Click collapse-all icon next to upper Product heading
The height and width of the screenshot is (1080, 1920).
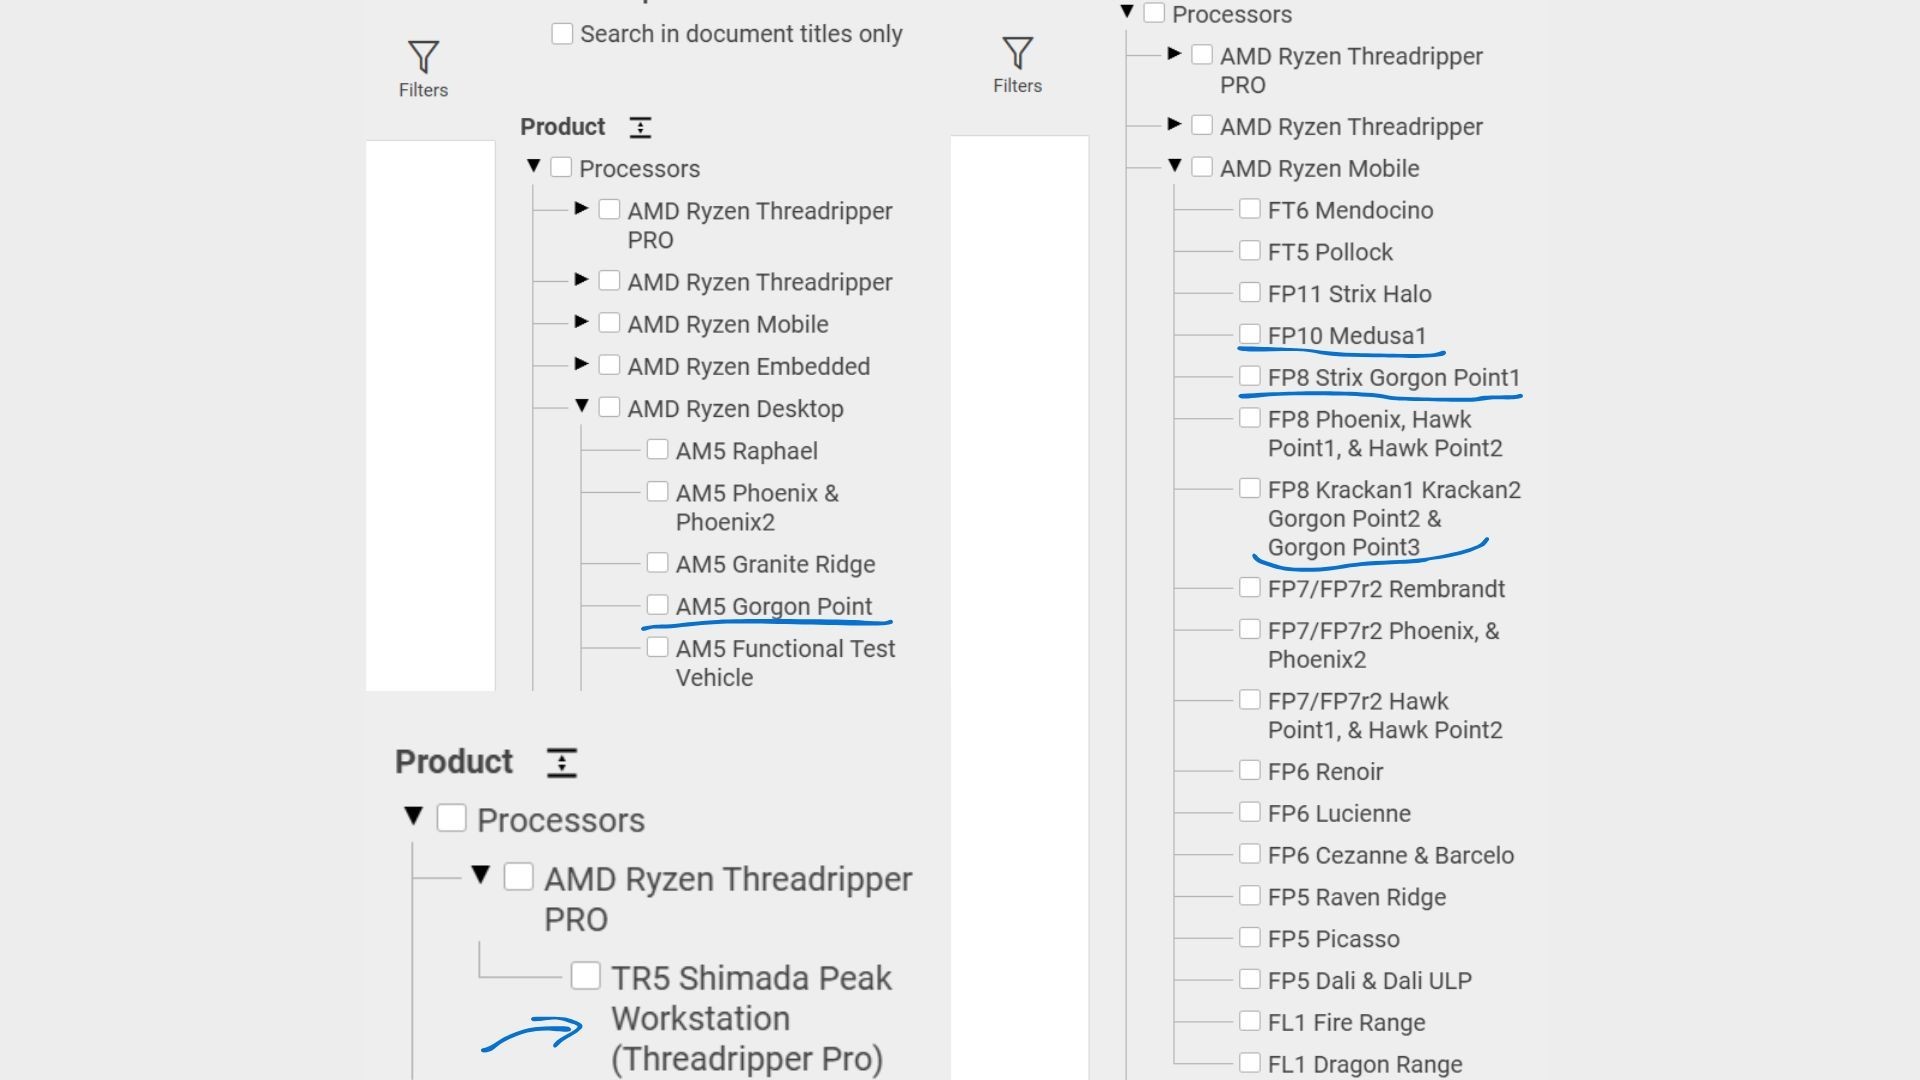[640, 128]
